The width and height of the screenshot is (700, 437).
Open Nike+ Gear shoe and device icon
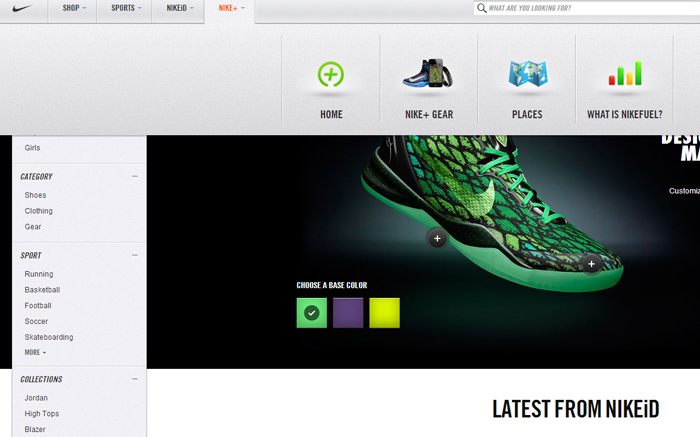[429, 73]
